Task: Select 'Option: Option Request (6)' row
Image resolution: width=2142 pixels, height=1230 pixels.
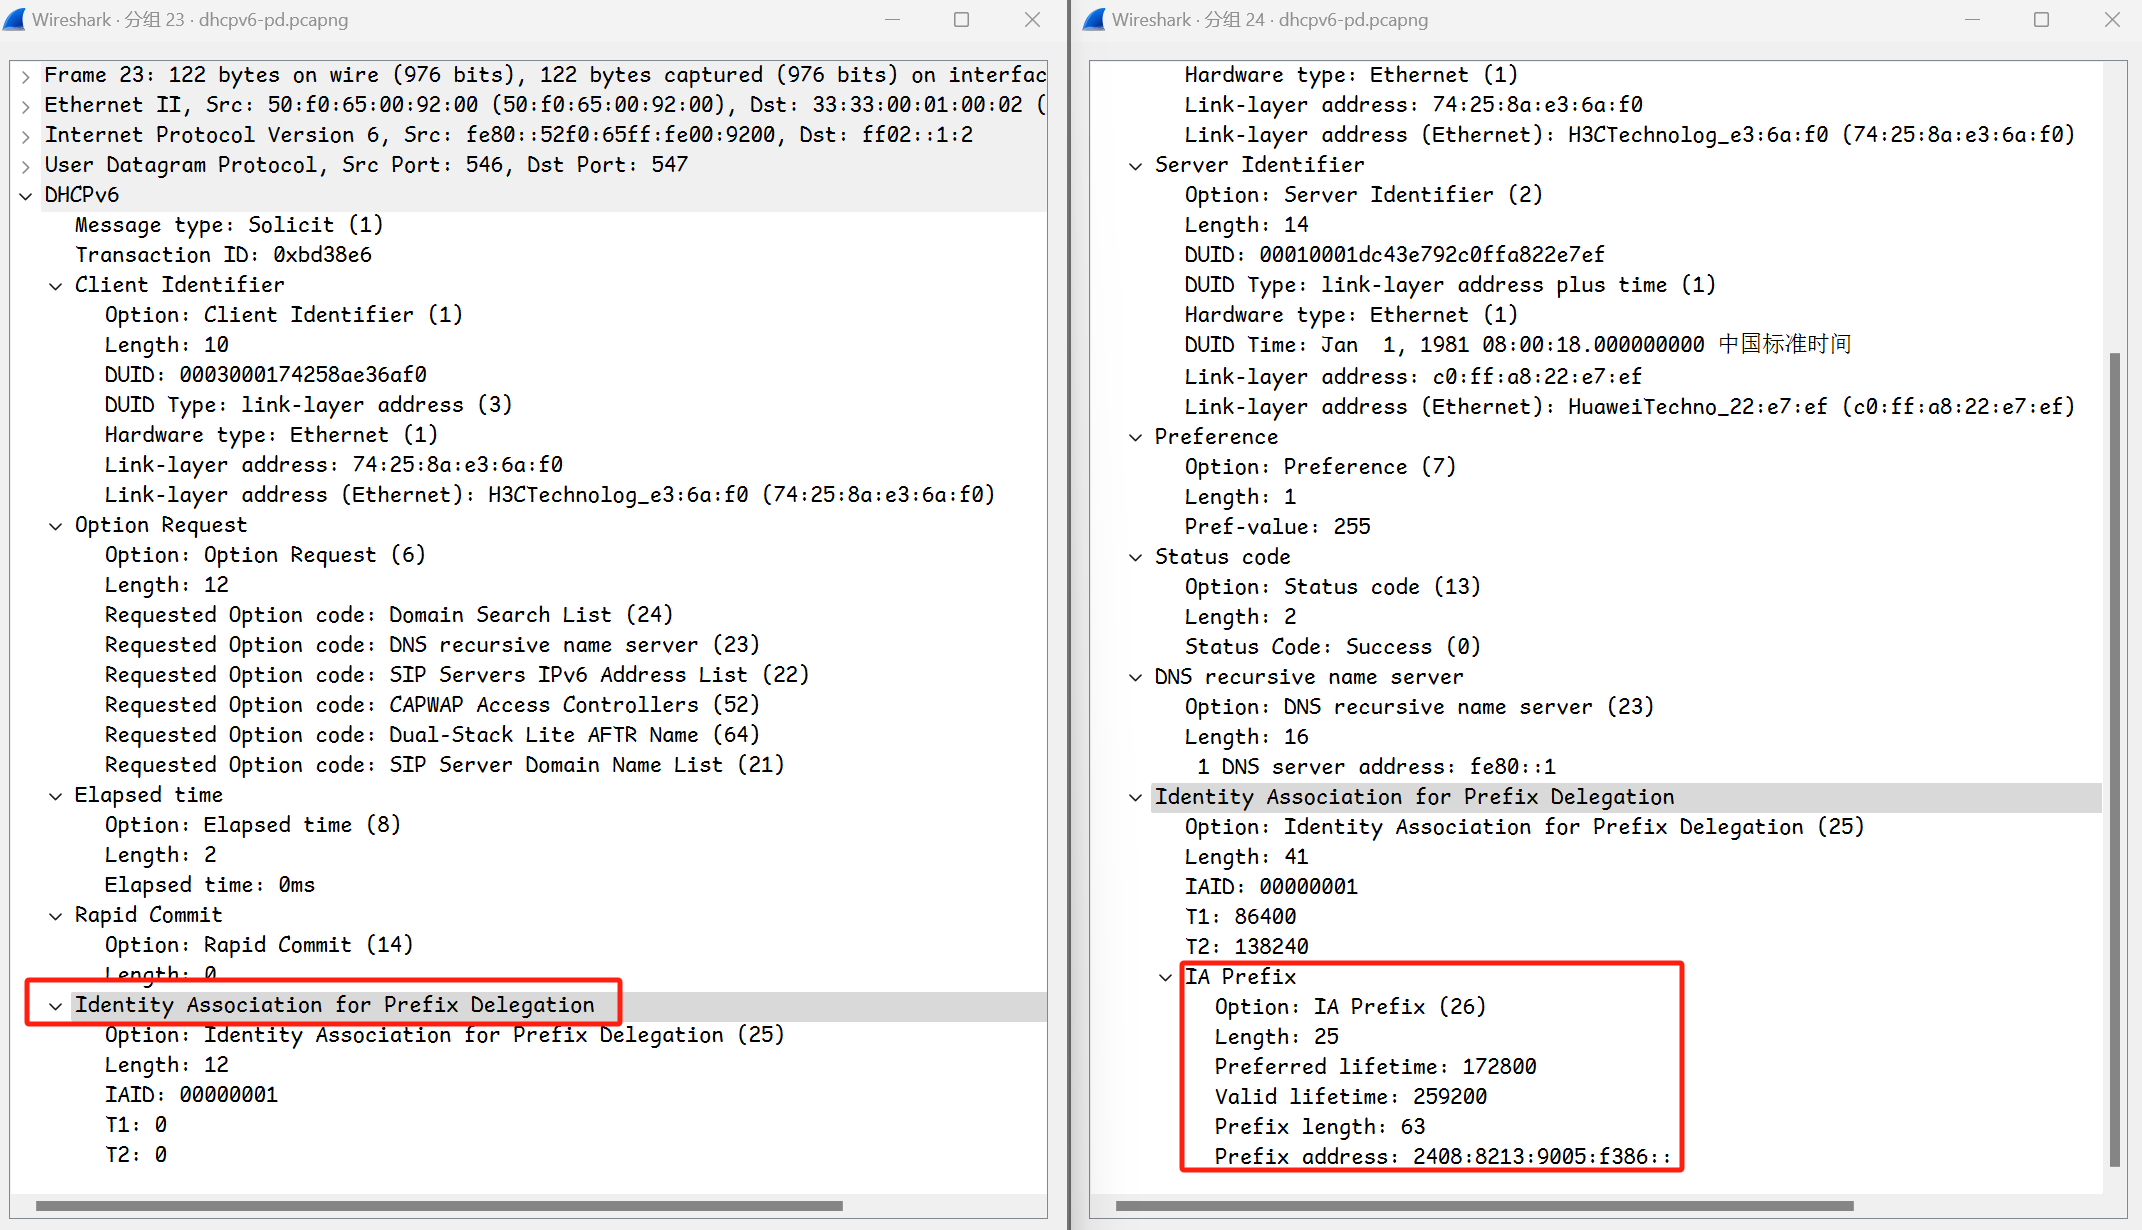Action: (265, 555)
